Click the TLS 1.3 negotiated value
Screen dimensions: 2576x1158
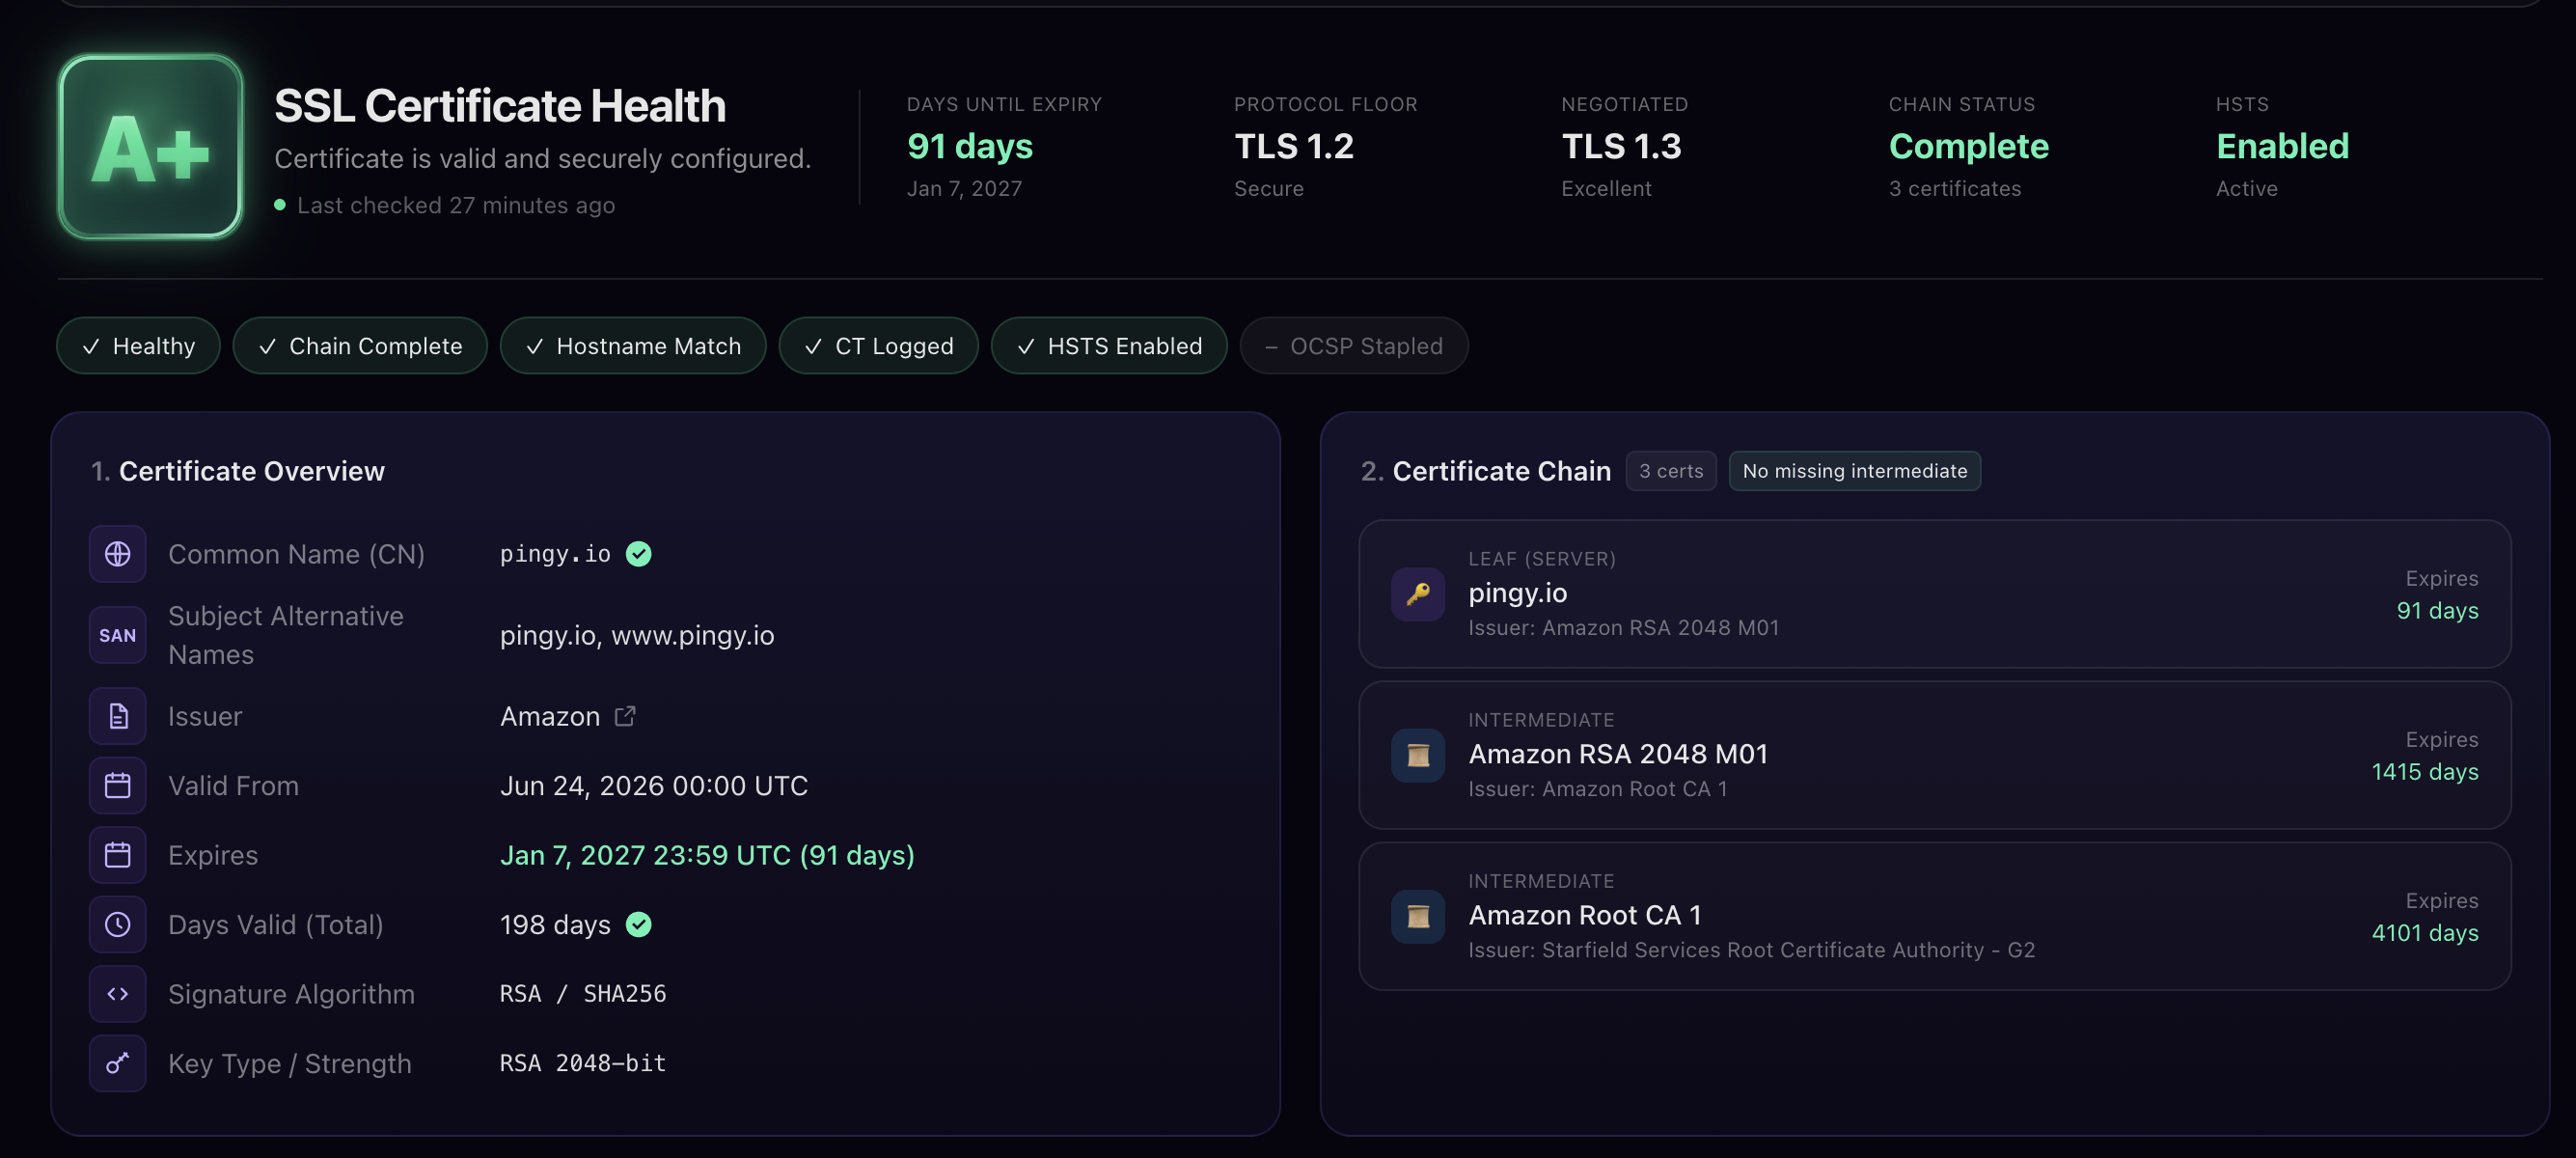click(1621, 146)
